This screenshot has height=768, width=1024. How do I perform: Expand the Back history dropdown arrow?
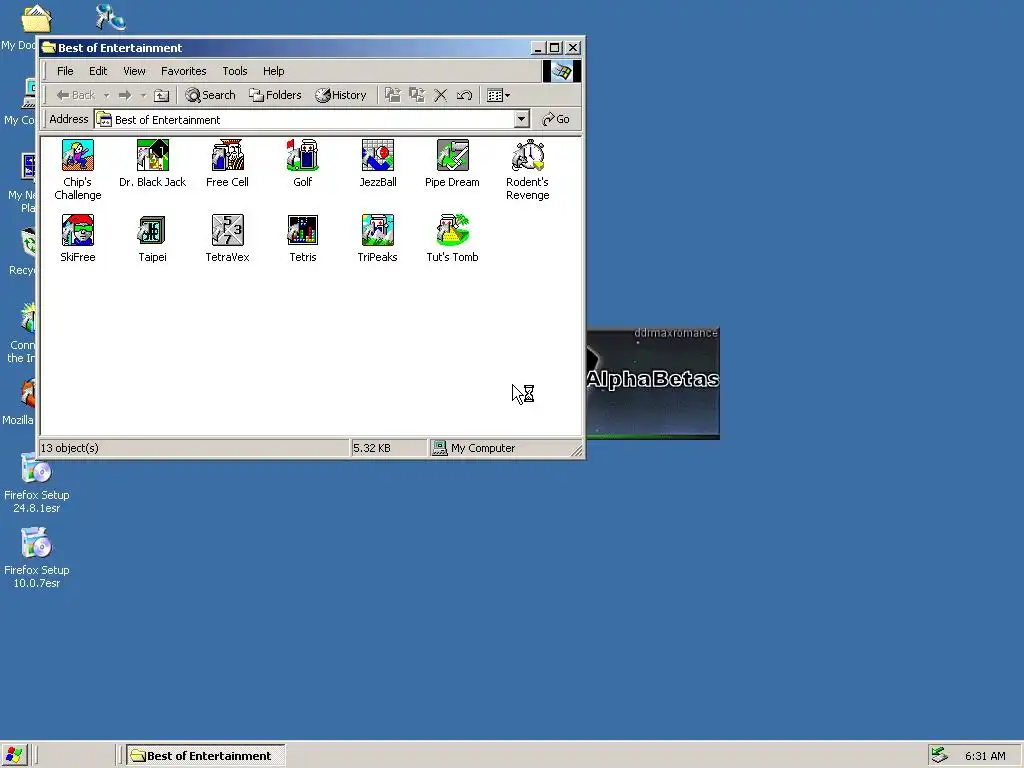point(106,95)
